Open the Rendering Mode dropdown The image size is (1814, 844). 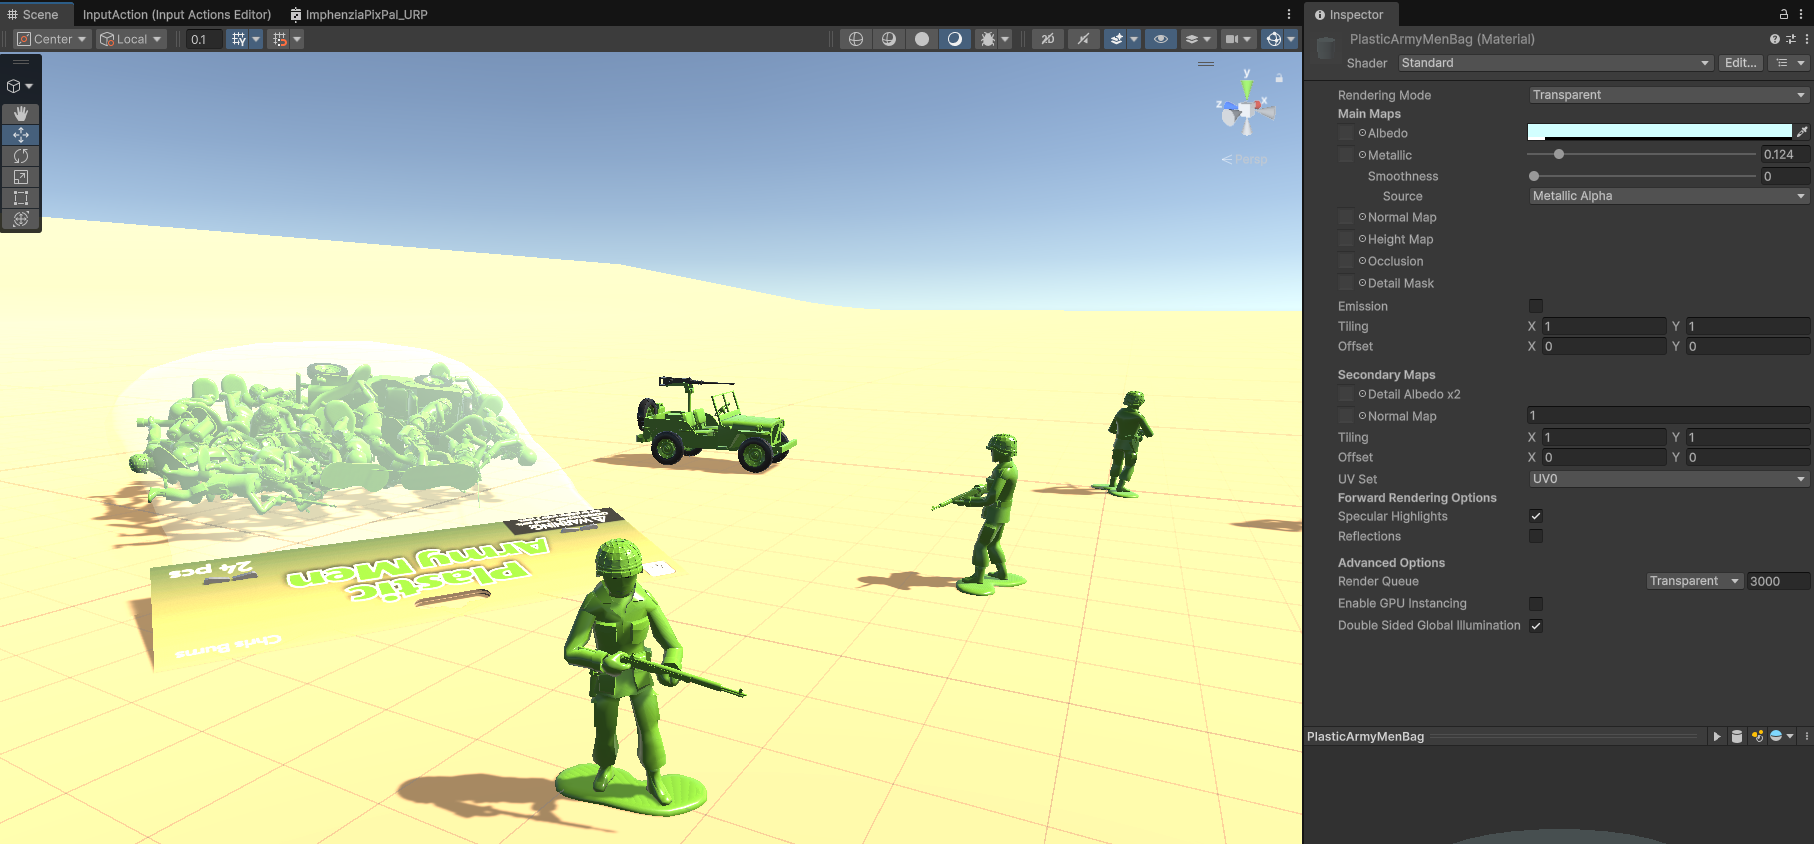click(1669, 95)
